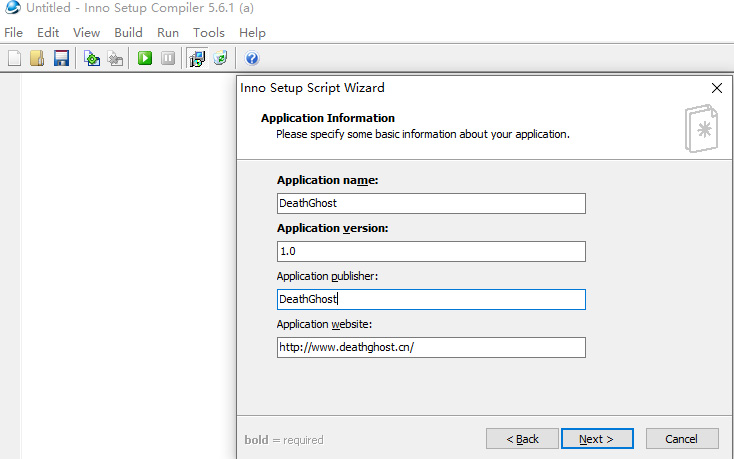Open the View menu
The width and height of the screenshot is (734, 459).
click(x=86, y=33)
